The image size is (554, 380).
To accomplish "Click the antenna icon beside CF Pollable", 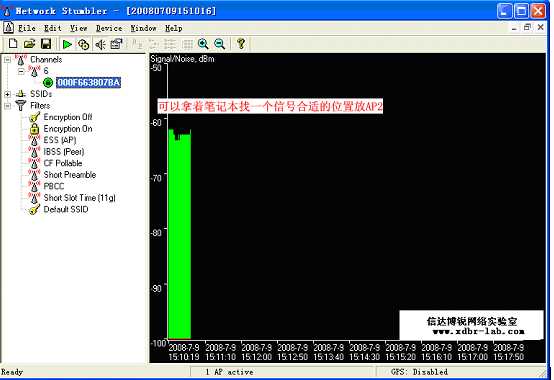I will tap(34, 164).
